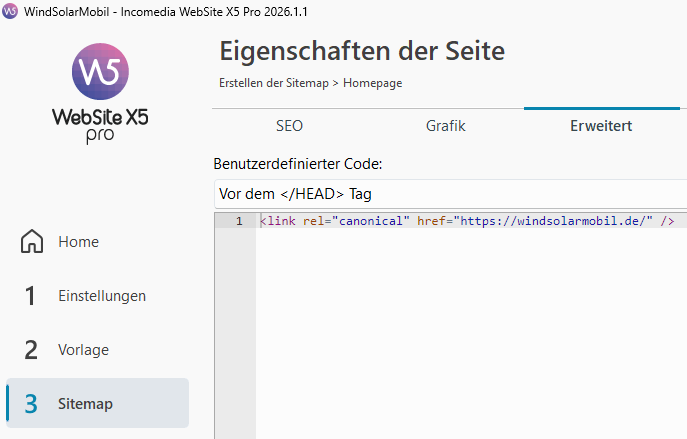Click the empty area of the code editor
This screenshot has height=439, width=687.
click(470, 330)
